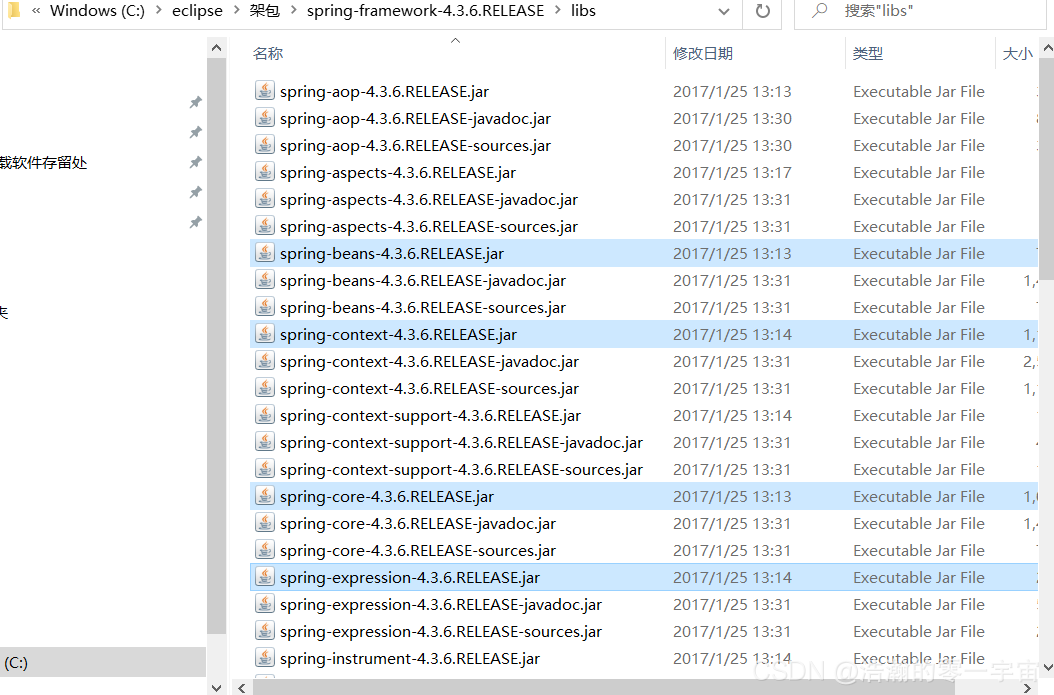This screenshot has height=695, width=1054.
Task: Select file name spring-expression-4.3.6.RELEASE-sources.jar
Action: 441,631
